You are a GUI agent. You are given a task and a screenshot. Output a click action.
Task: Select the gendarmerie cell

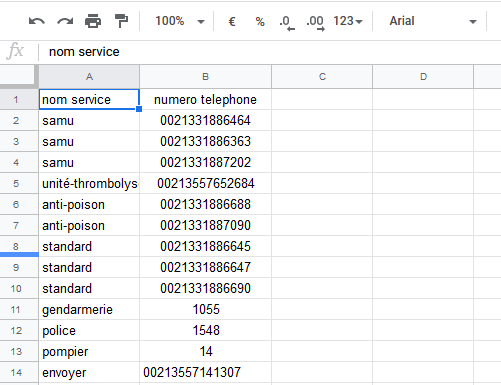[x=89, y=309]
